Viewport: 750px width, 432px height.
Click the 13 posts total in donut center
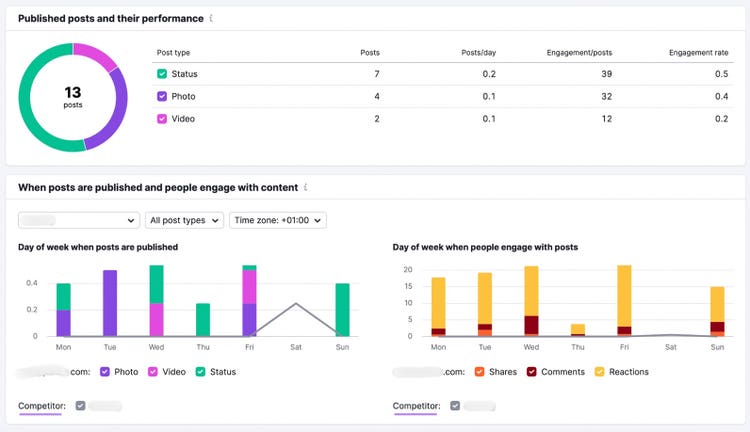tap(73, 97)
